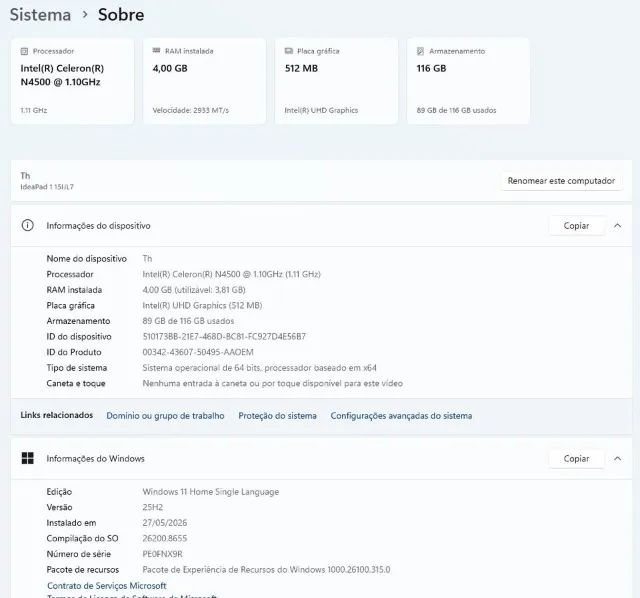The height and width of the screenshot is (598, 640).
Task: Open the Placa gráfica 512 MB card
Action: (336, 81)
